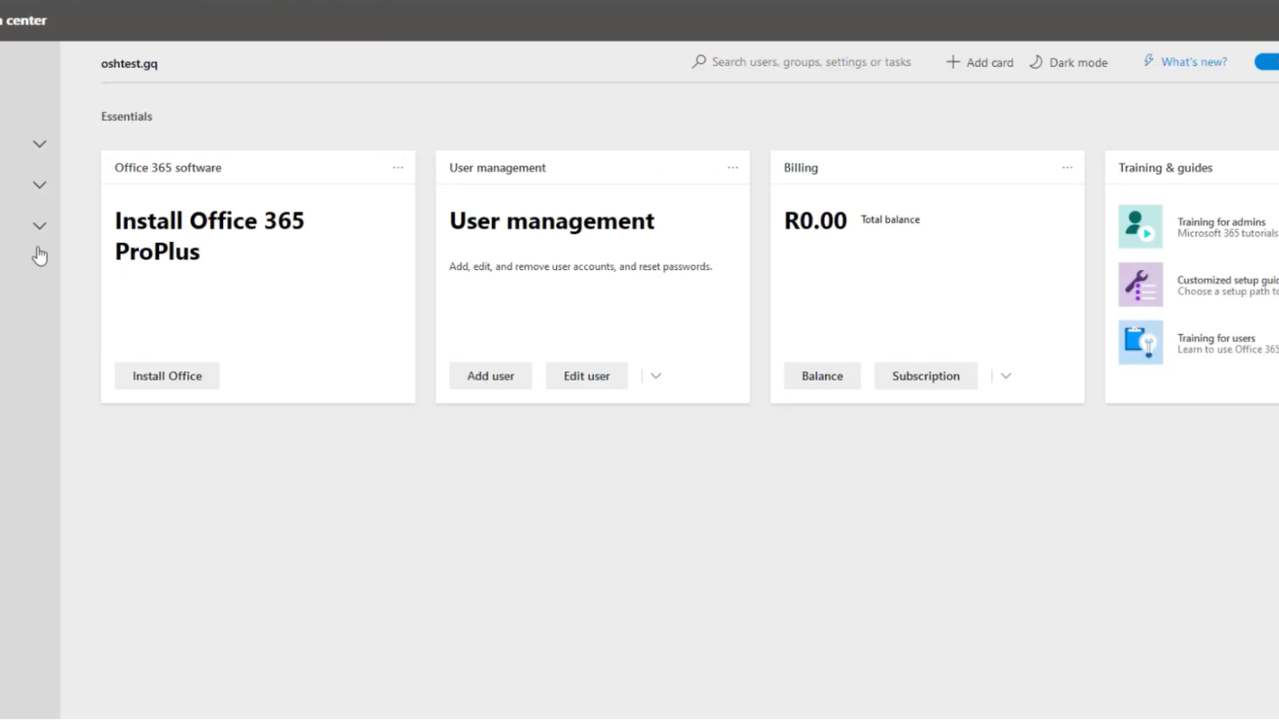Click the Training for users clipboard icon
The height and width of the screenshot is (720, 1279).
click(x=1141, y=342)
